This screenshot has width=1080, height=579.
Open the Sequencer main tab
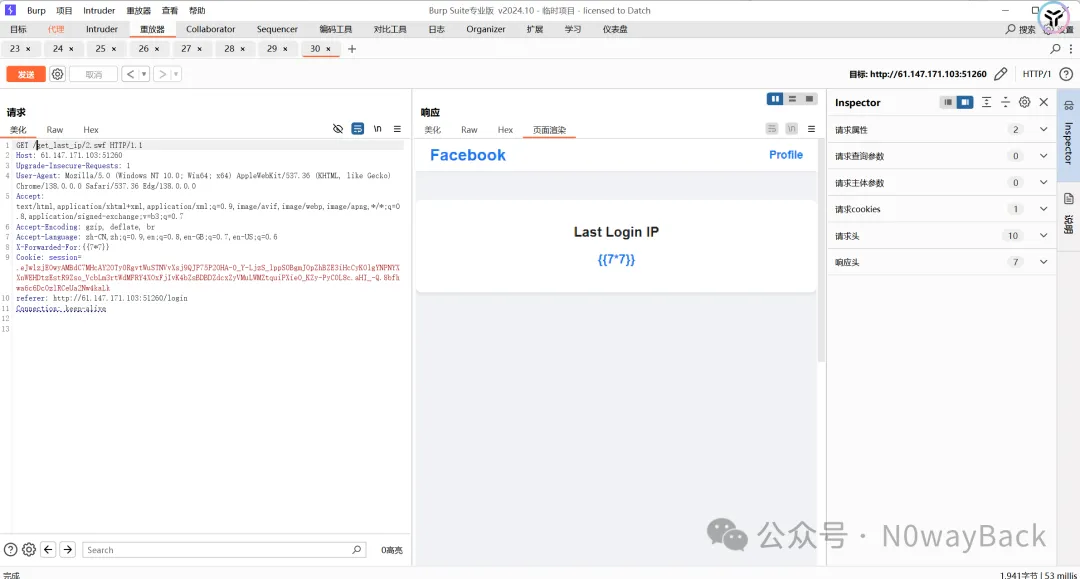[277, 30]
